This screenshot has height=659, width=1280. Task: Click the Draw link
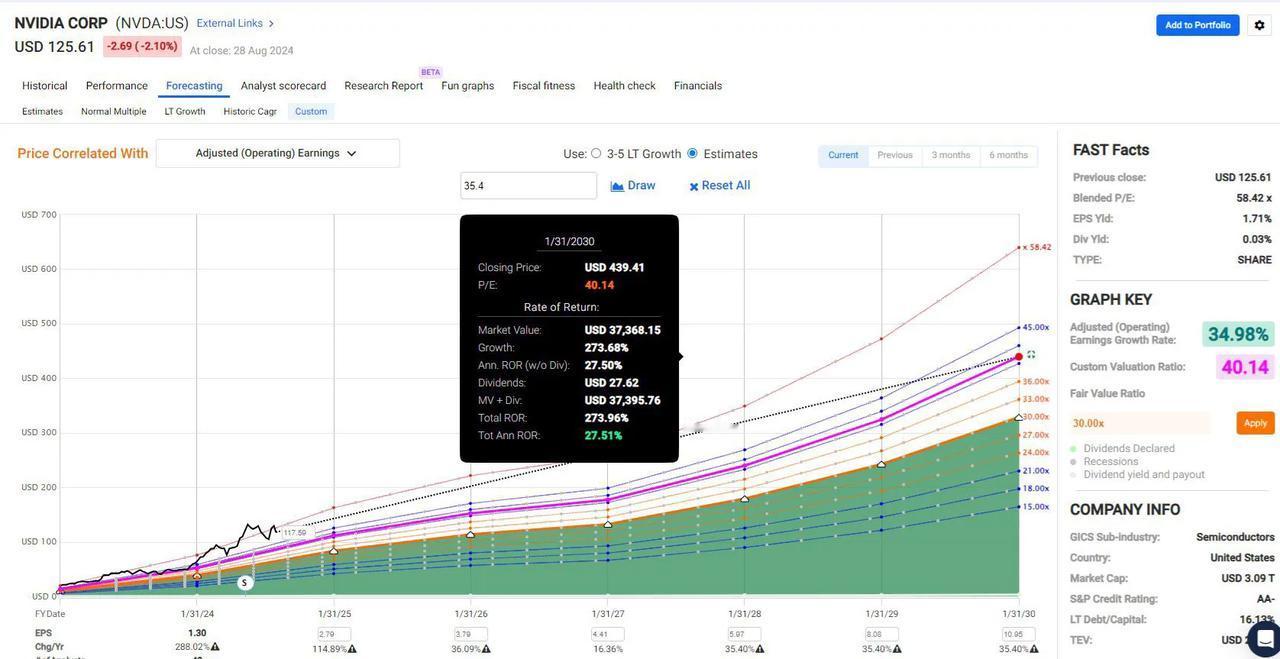coord(641,185)
